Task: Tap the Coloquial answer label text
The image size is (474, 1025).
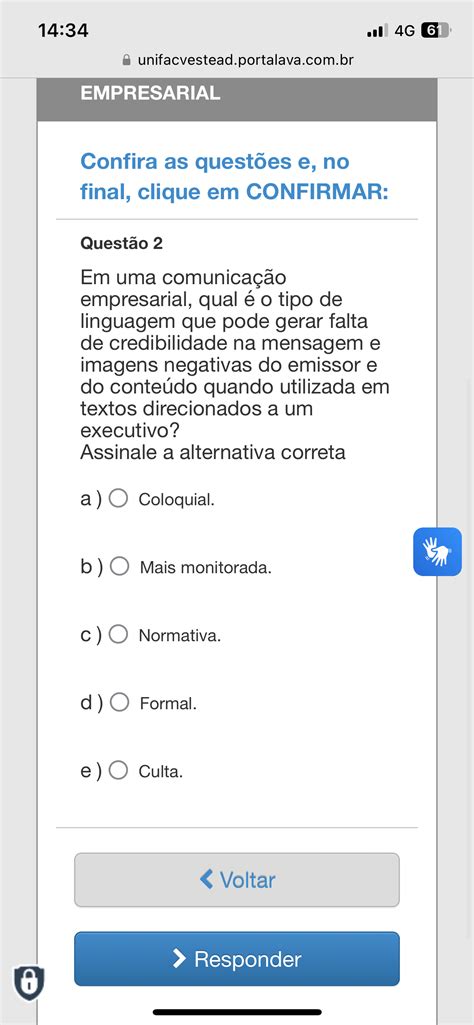Action: point(177,500)
